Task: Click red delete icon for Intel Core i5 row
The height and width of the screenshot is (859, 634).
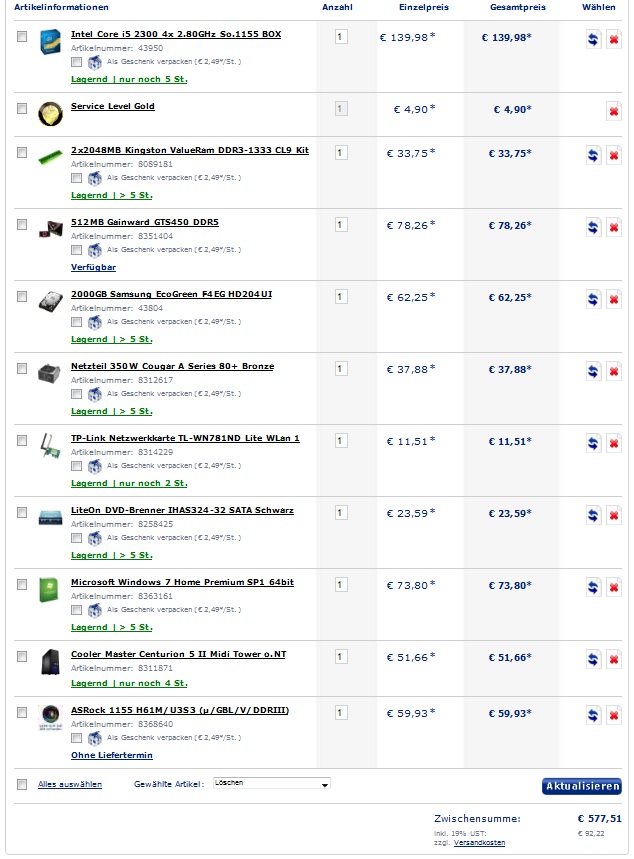Action: [614, 40]
